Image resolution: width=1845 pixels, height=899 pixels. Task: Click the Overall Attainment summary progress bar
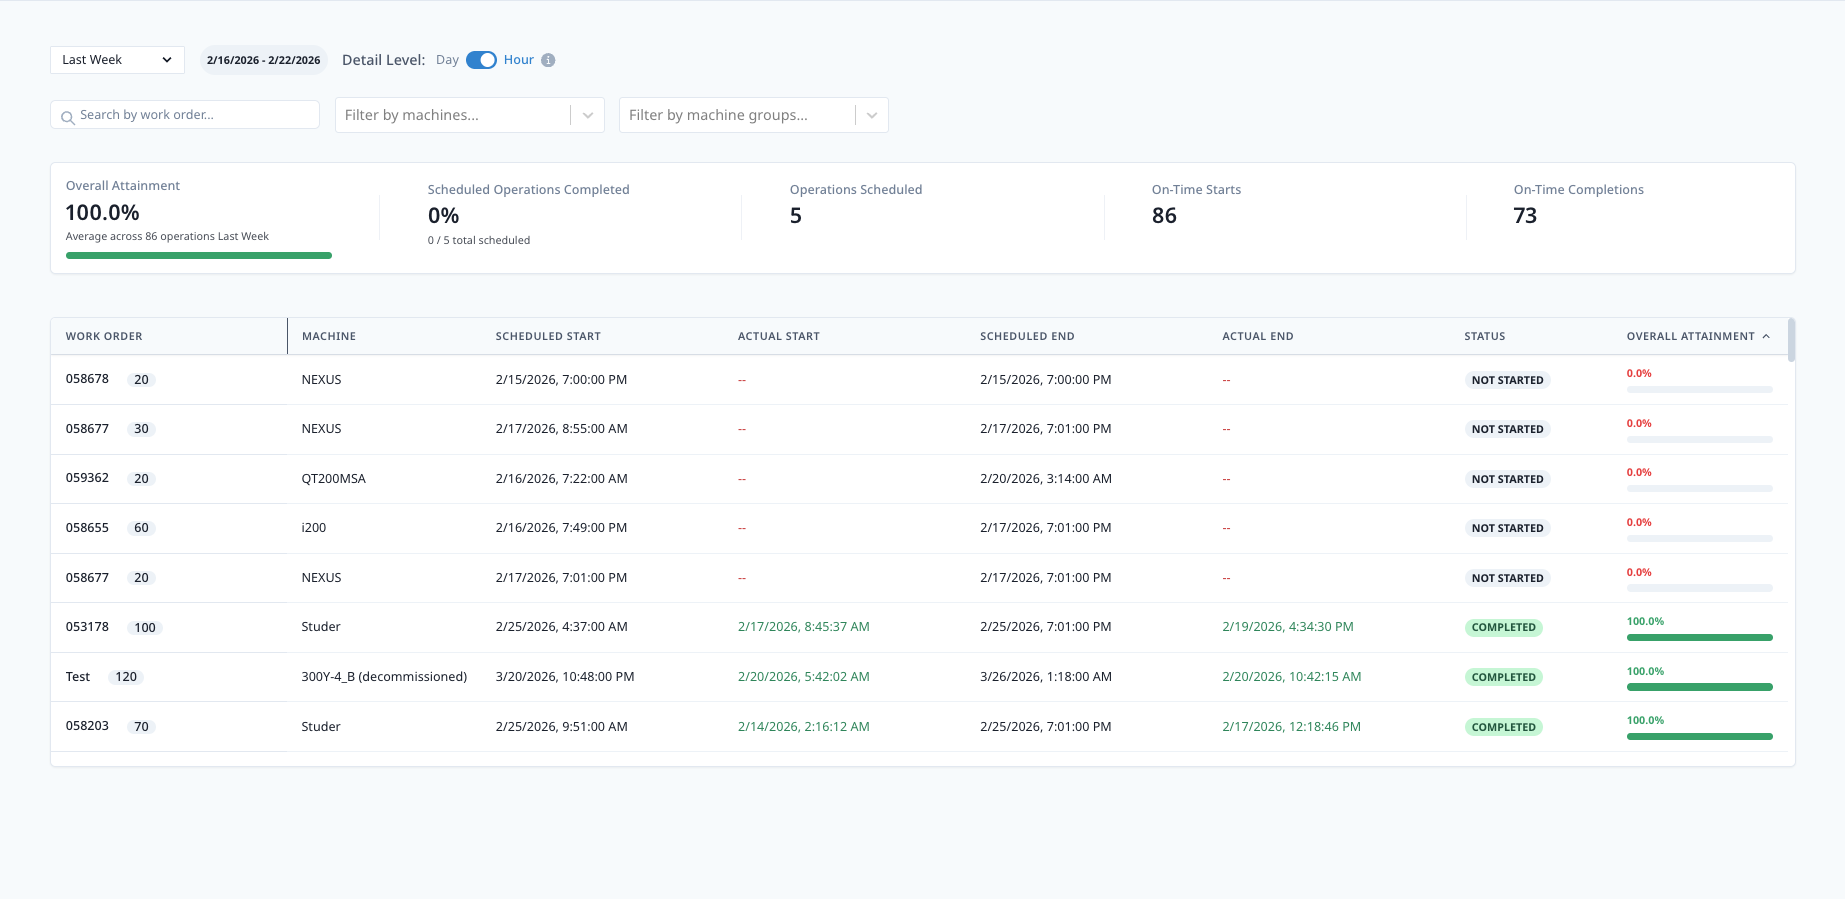click(199, 256)
